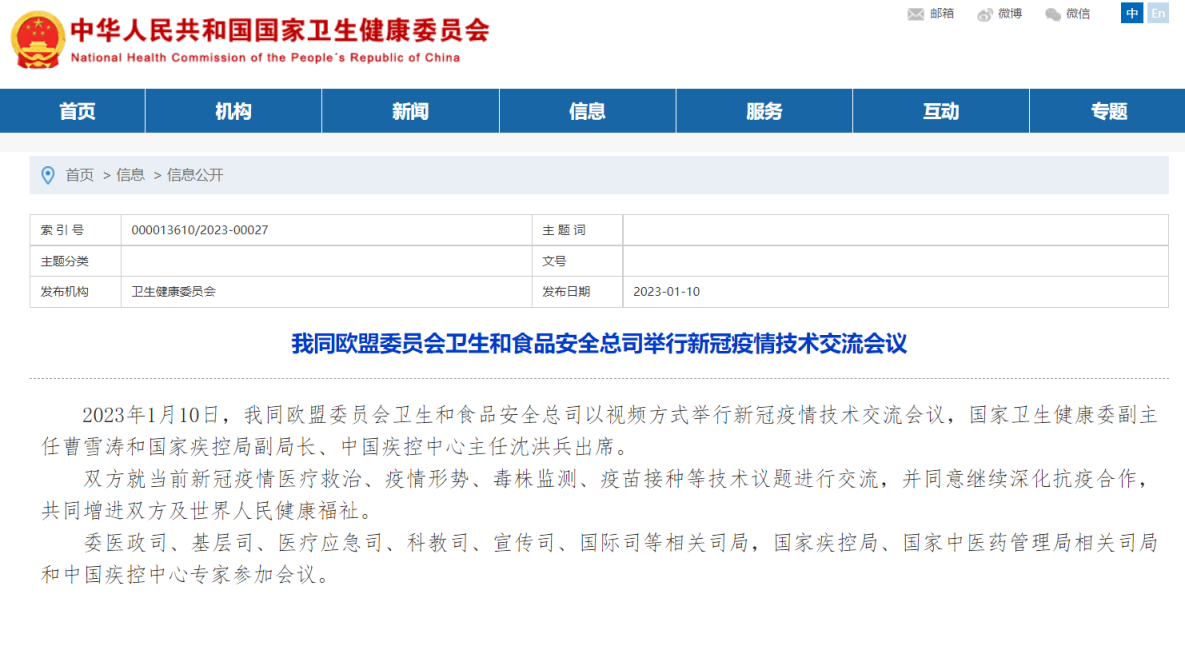Switch language to En (English)
1185x654 pixels.
1158,13
